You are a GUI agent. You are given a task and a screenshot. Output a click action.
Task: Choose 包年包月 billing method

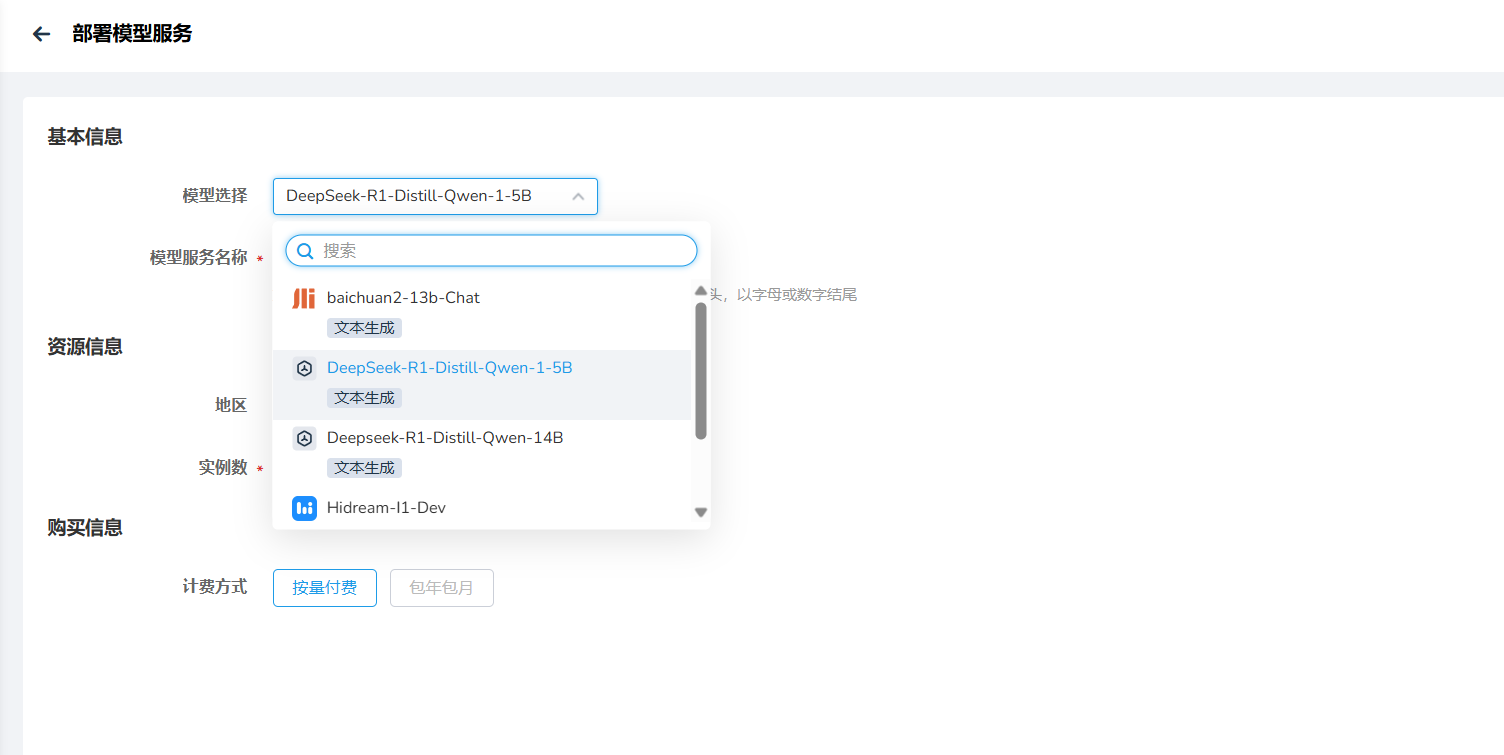(x=442, y=588)
